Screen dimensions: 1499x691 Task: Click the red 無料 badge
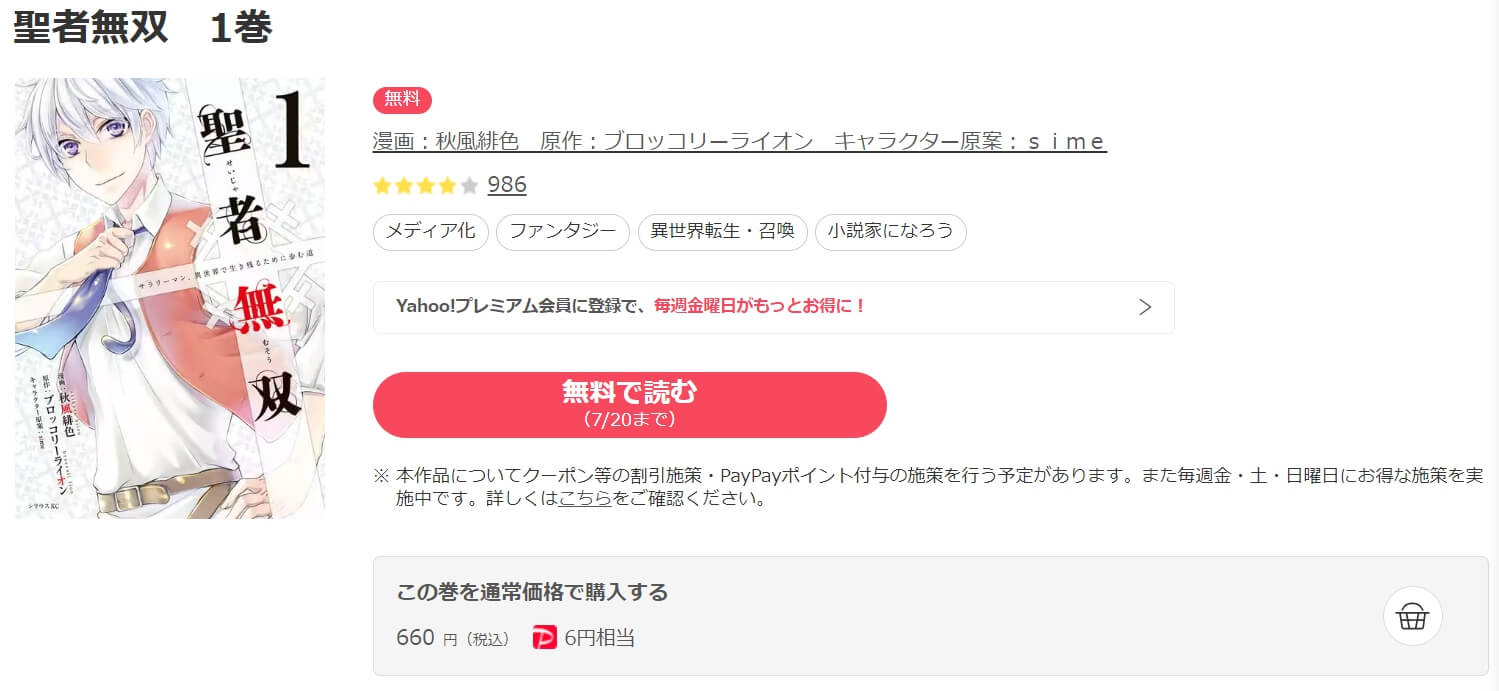[x=402, y=100]
